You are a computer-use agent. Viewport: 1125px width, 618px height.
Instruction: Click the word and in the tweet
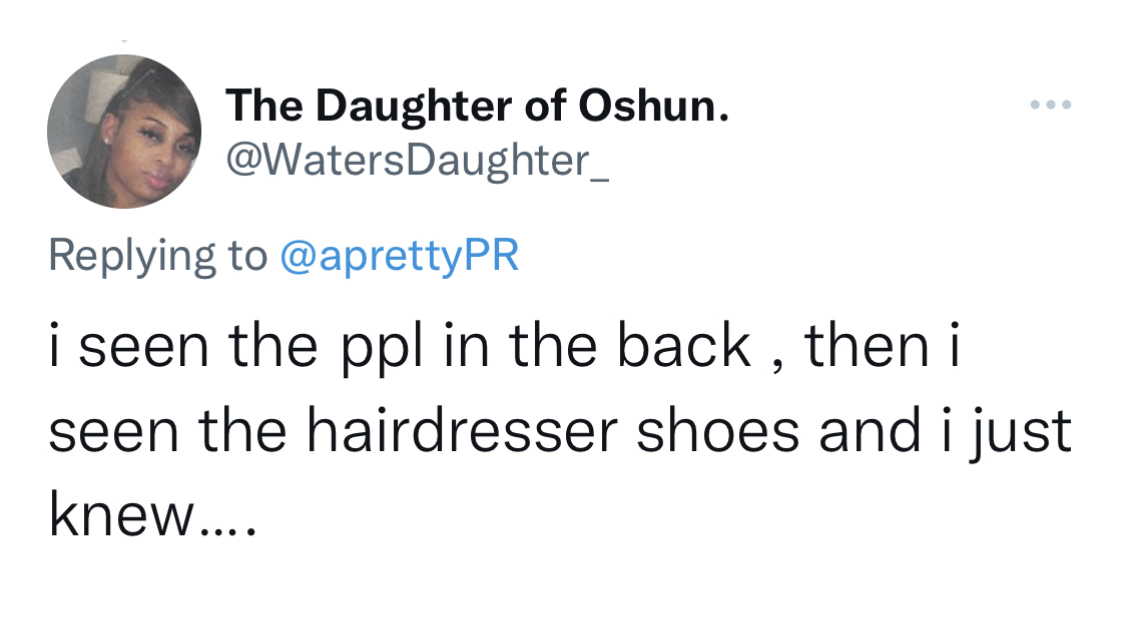[870, 431]
